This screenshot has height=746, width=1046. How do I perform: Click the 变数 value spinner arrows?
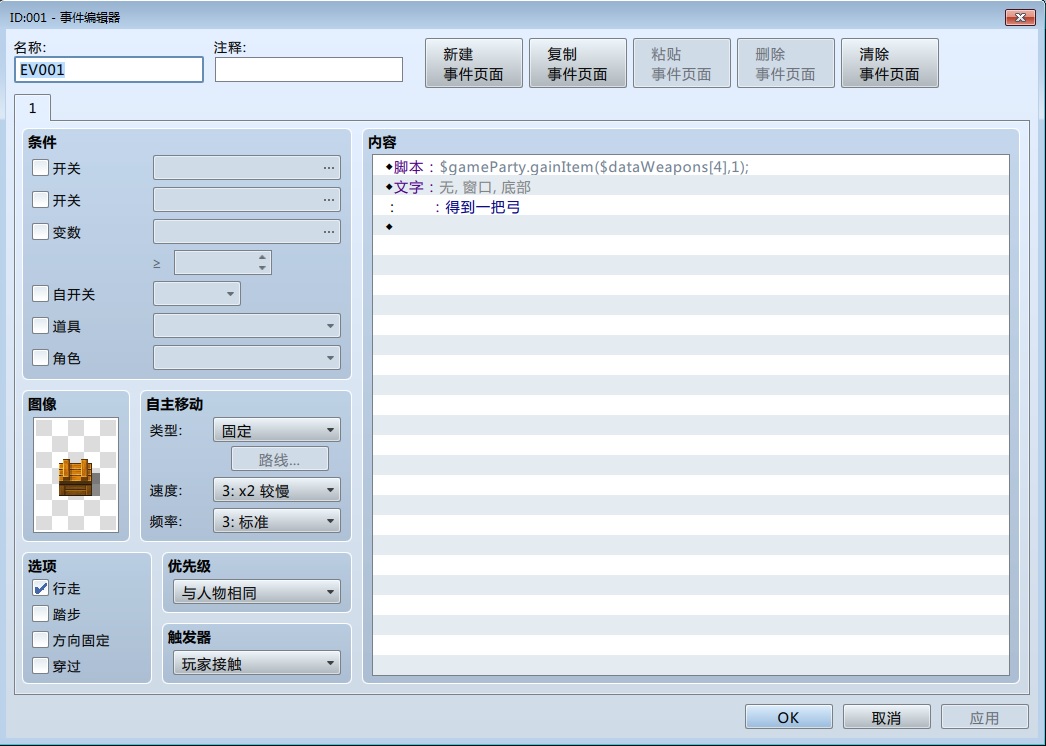pos(263,262)
